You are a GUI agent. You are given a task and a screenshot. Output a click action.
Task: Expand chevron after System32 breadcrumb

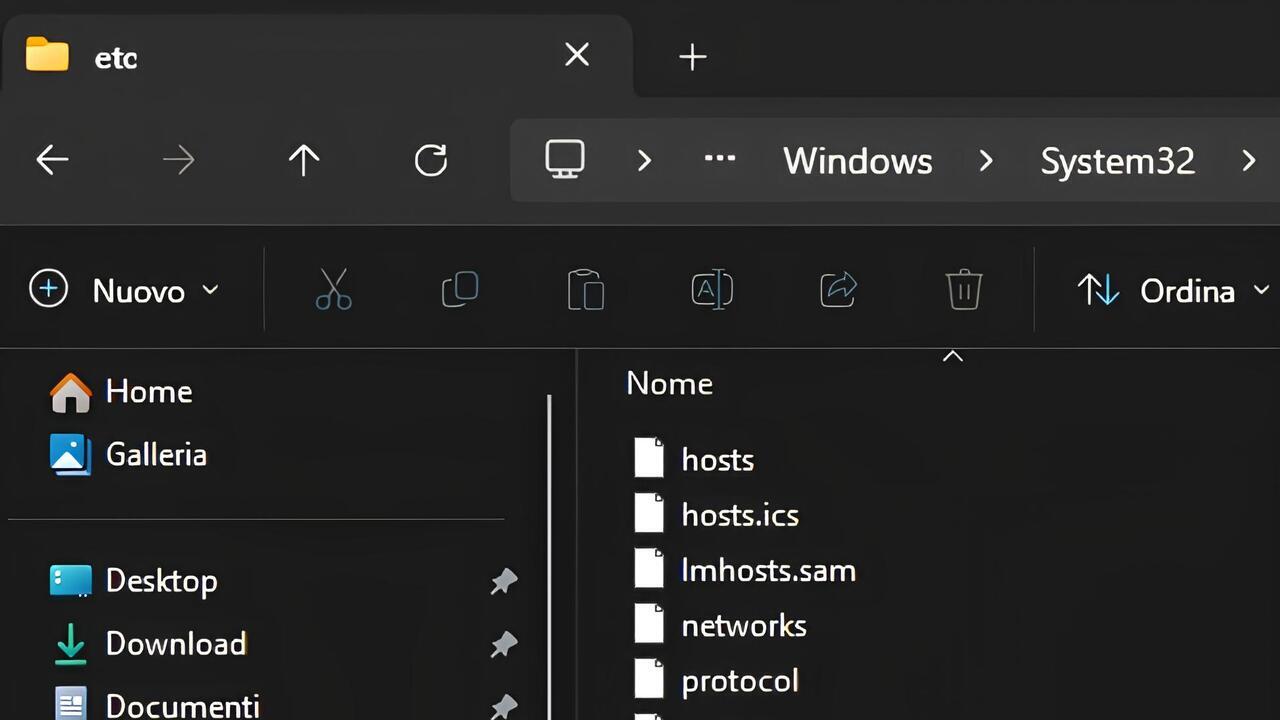click(x=1248, y=160)
